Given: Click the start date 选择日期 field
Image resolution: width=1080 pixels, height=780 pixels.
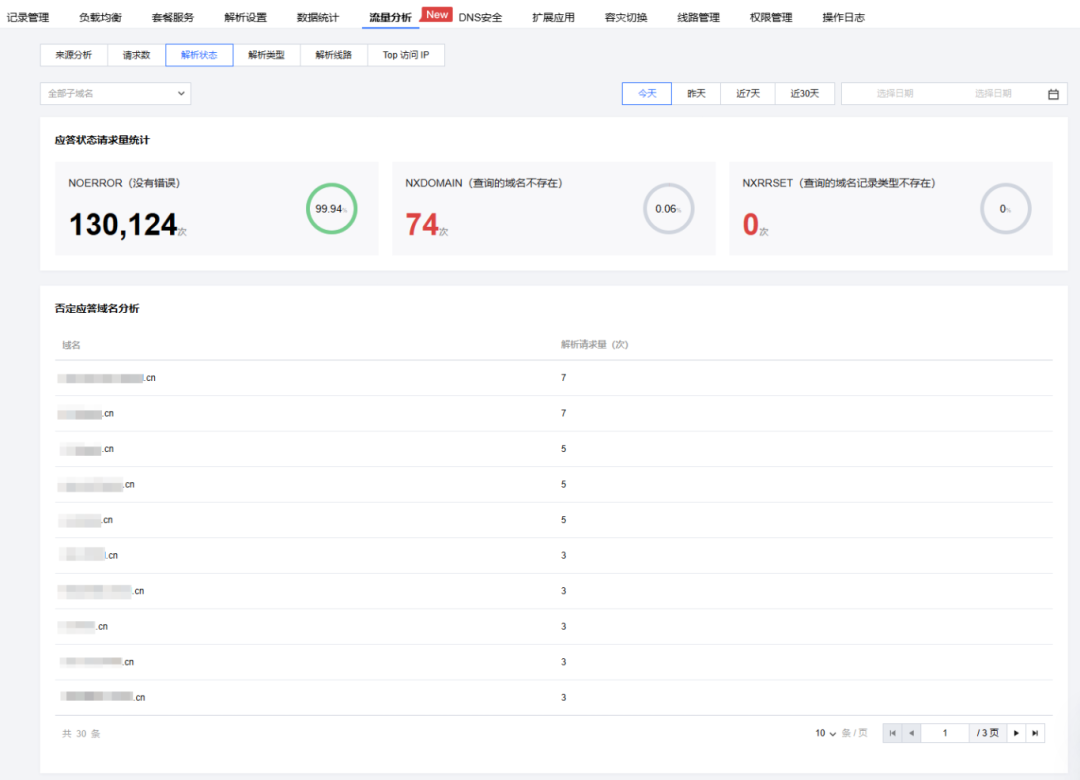Looking at the screenshot, I should (x=895, y=94).
